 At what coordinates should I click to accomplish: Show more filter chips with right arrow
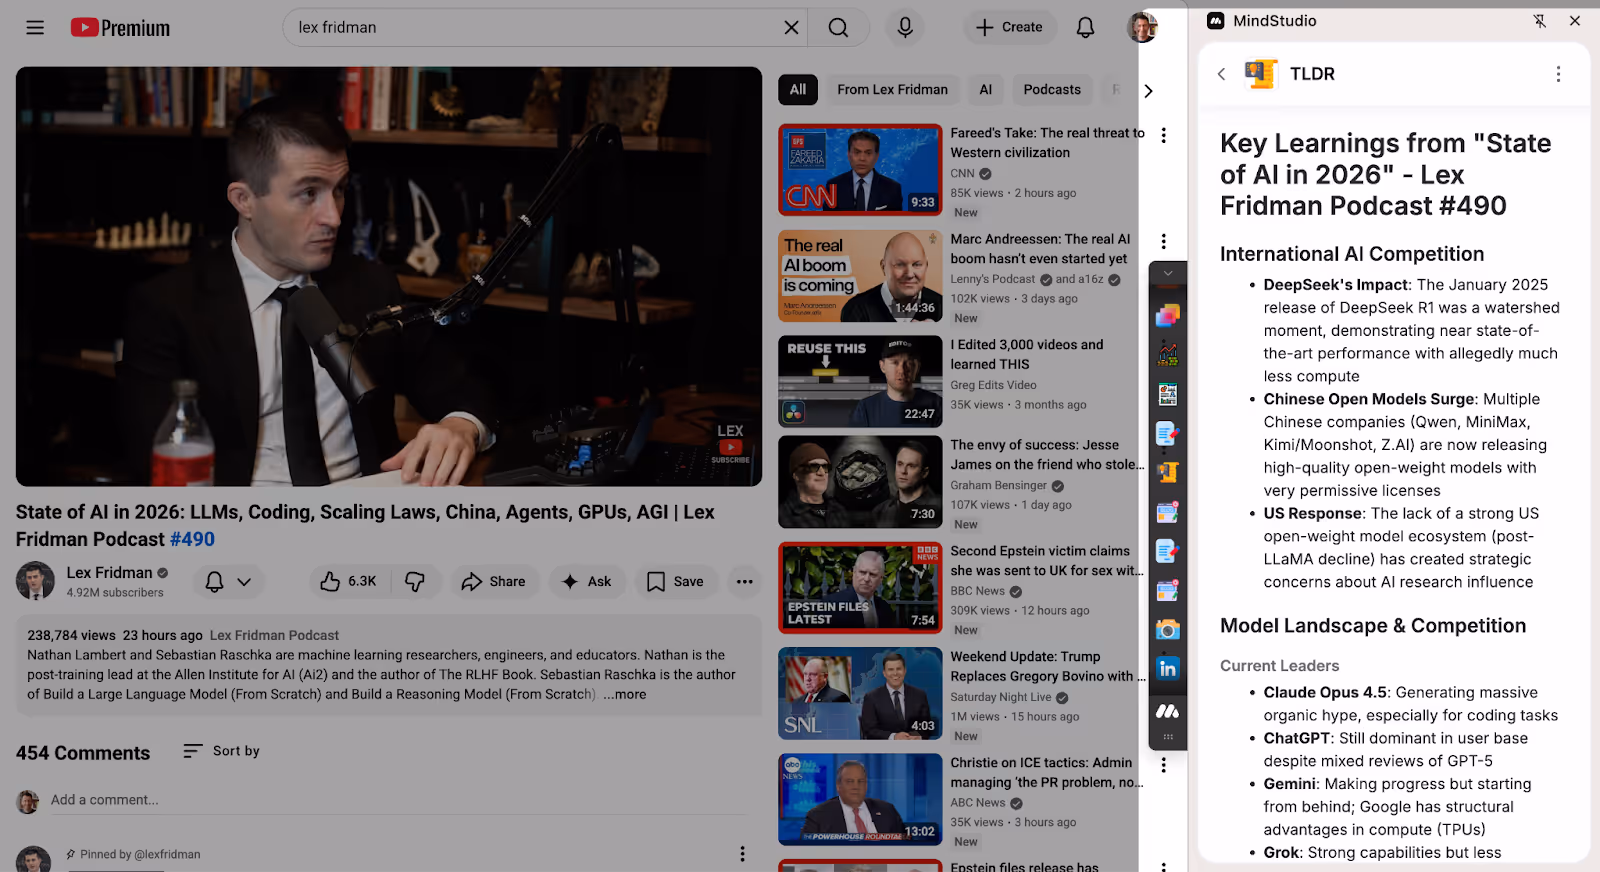click(x=1148, y=90)
